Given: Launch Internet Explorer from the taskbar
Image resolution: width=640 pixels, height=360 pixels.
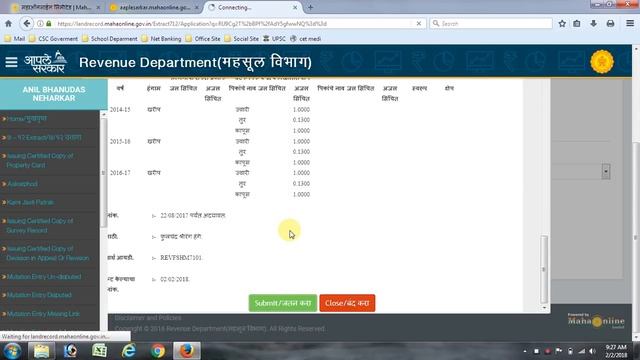Looking at the screenshot, I should click(x=129, y=351).
